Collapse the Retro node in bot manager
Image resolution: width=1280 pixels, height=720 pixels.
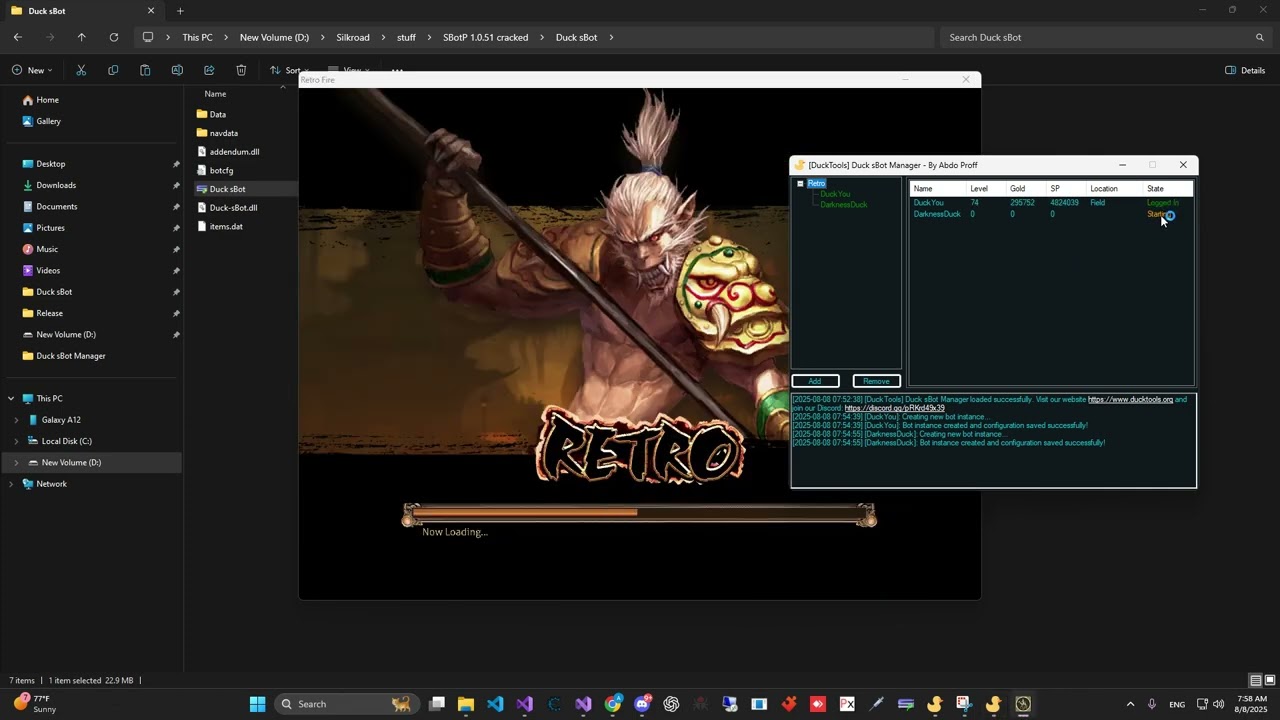point(801,184)
